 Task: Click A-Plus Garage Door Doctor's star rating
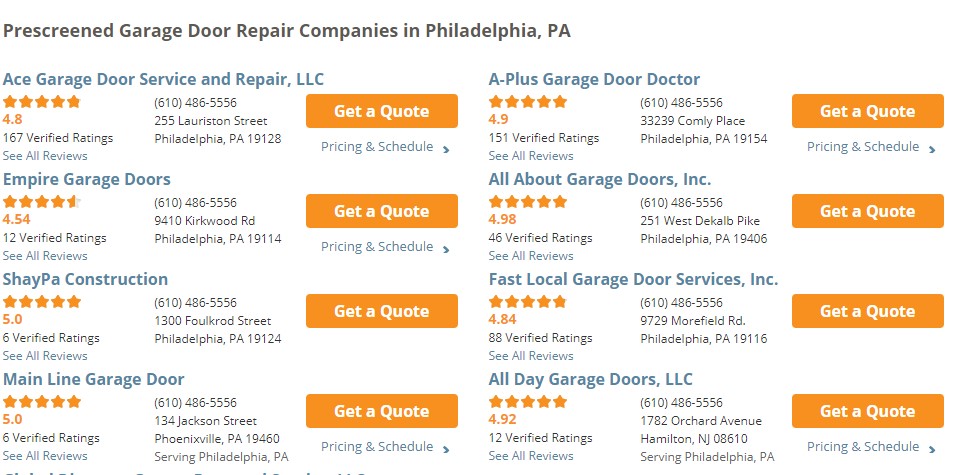click(528, 101)
